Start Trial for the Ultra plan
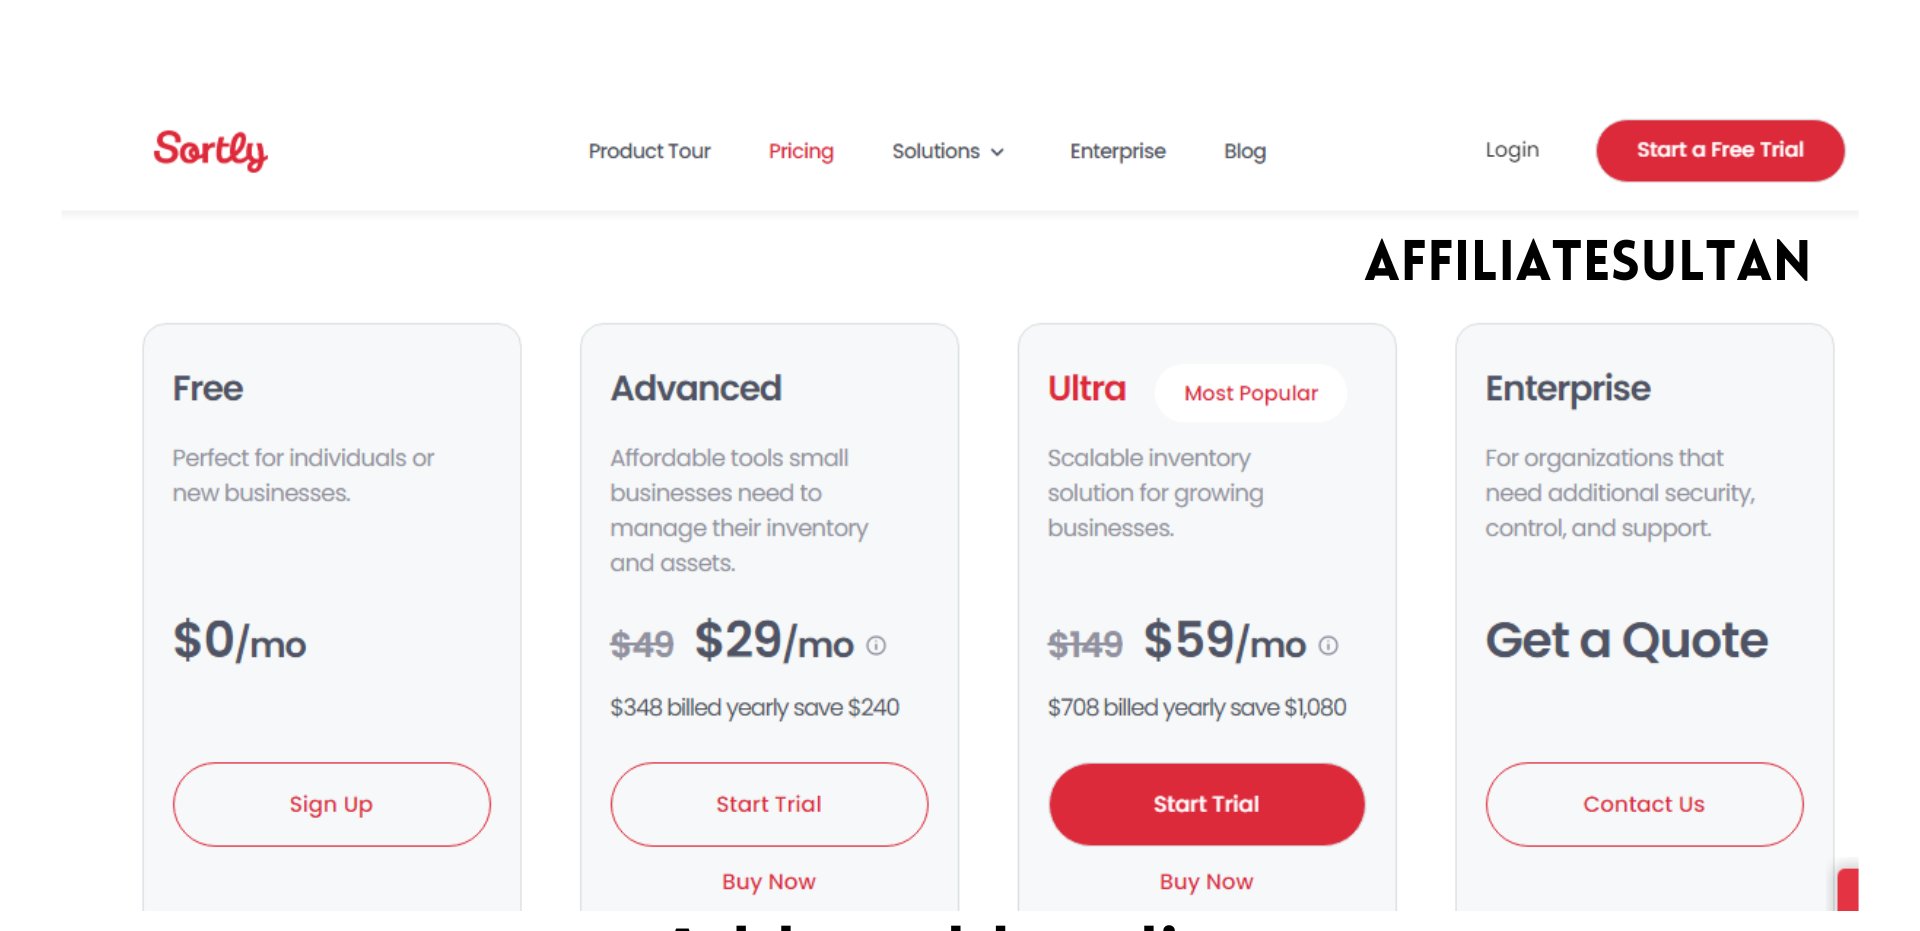 click(1207, 804)
